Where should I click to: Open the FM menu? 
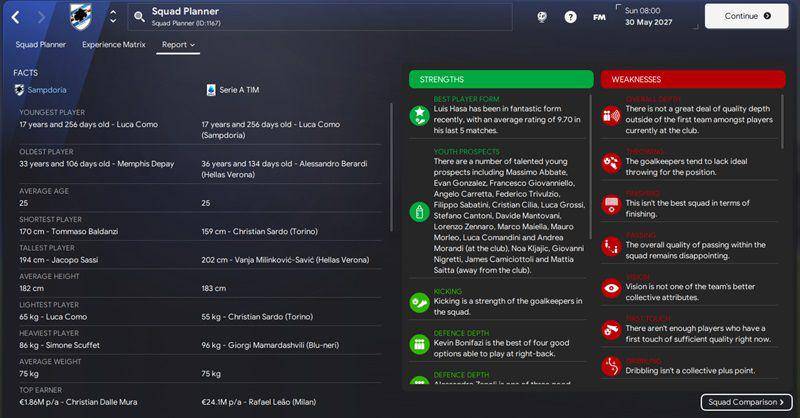coord(599,17)
